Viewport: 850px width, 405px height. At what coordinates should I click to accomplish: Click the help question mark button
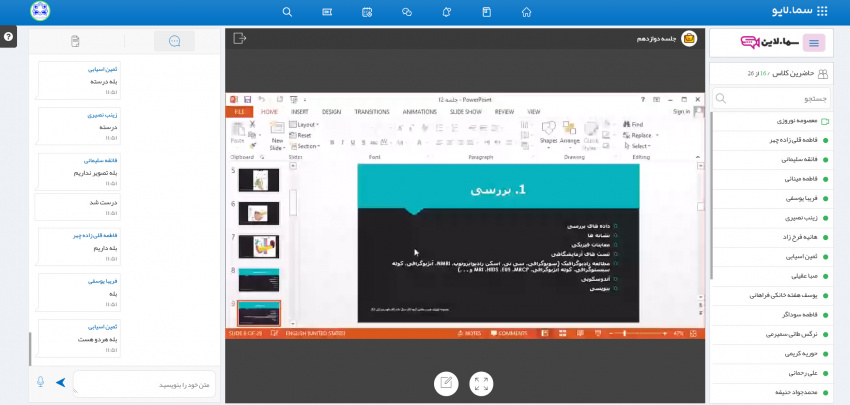click(x=8, y=37)
